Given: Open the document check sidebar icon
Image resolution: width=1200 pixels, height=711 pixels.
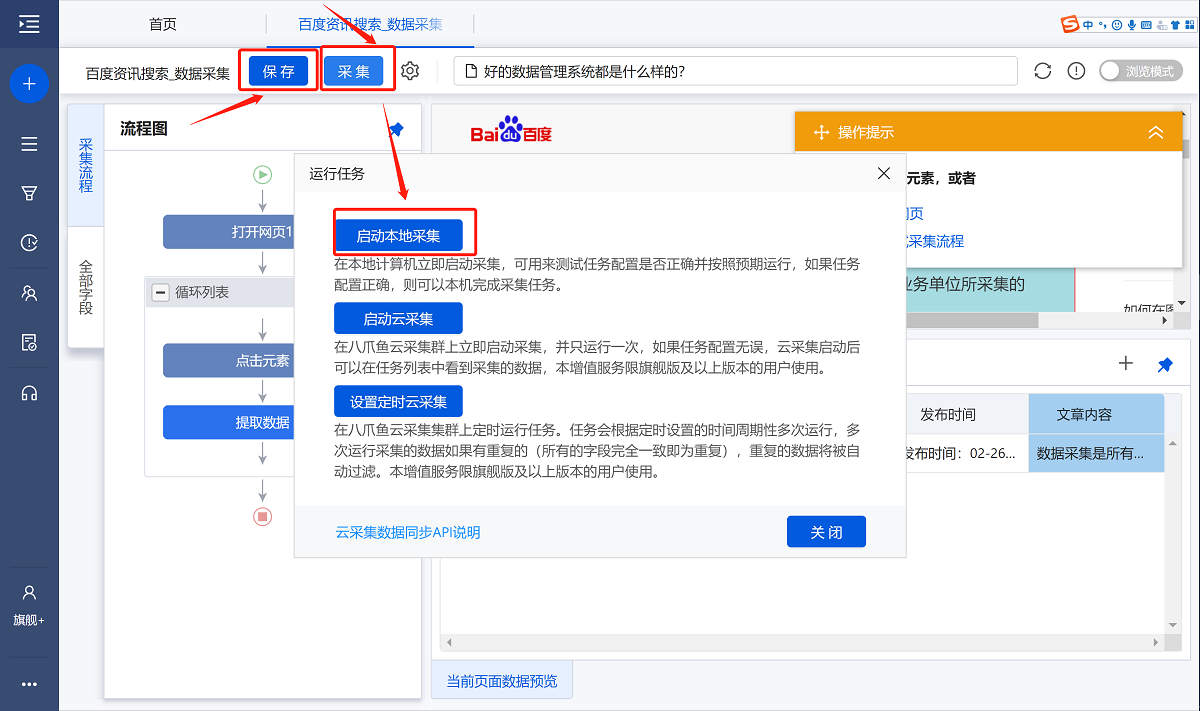Looking at the screenshot, I should [29, 343].
